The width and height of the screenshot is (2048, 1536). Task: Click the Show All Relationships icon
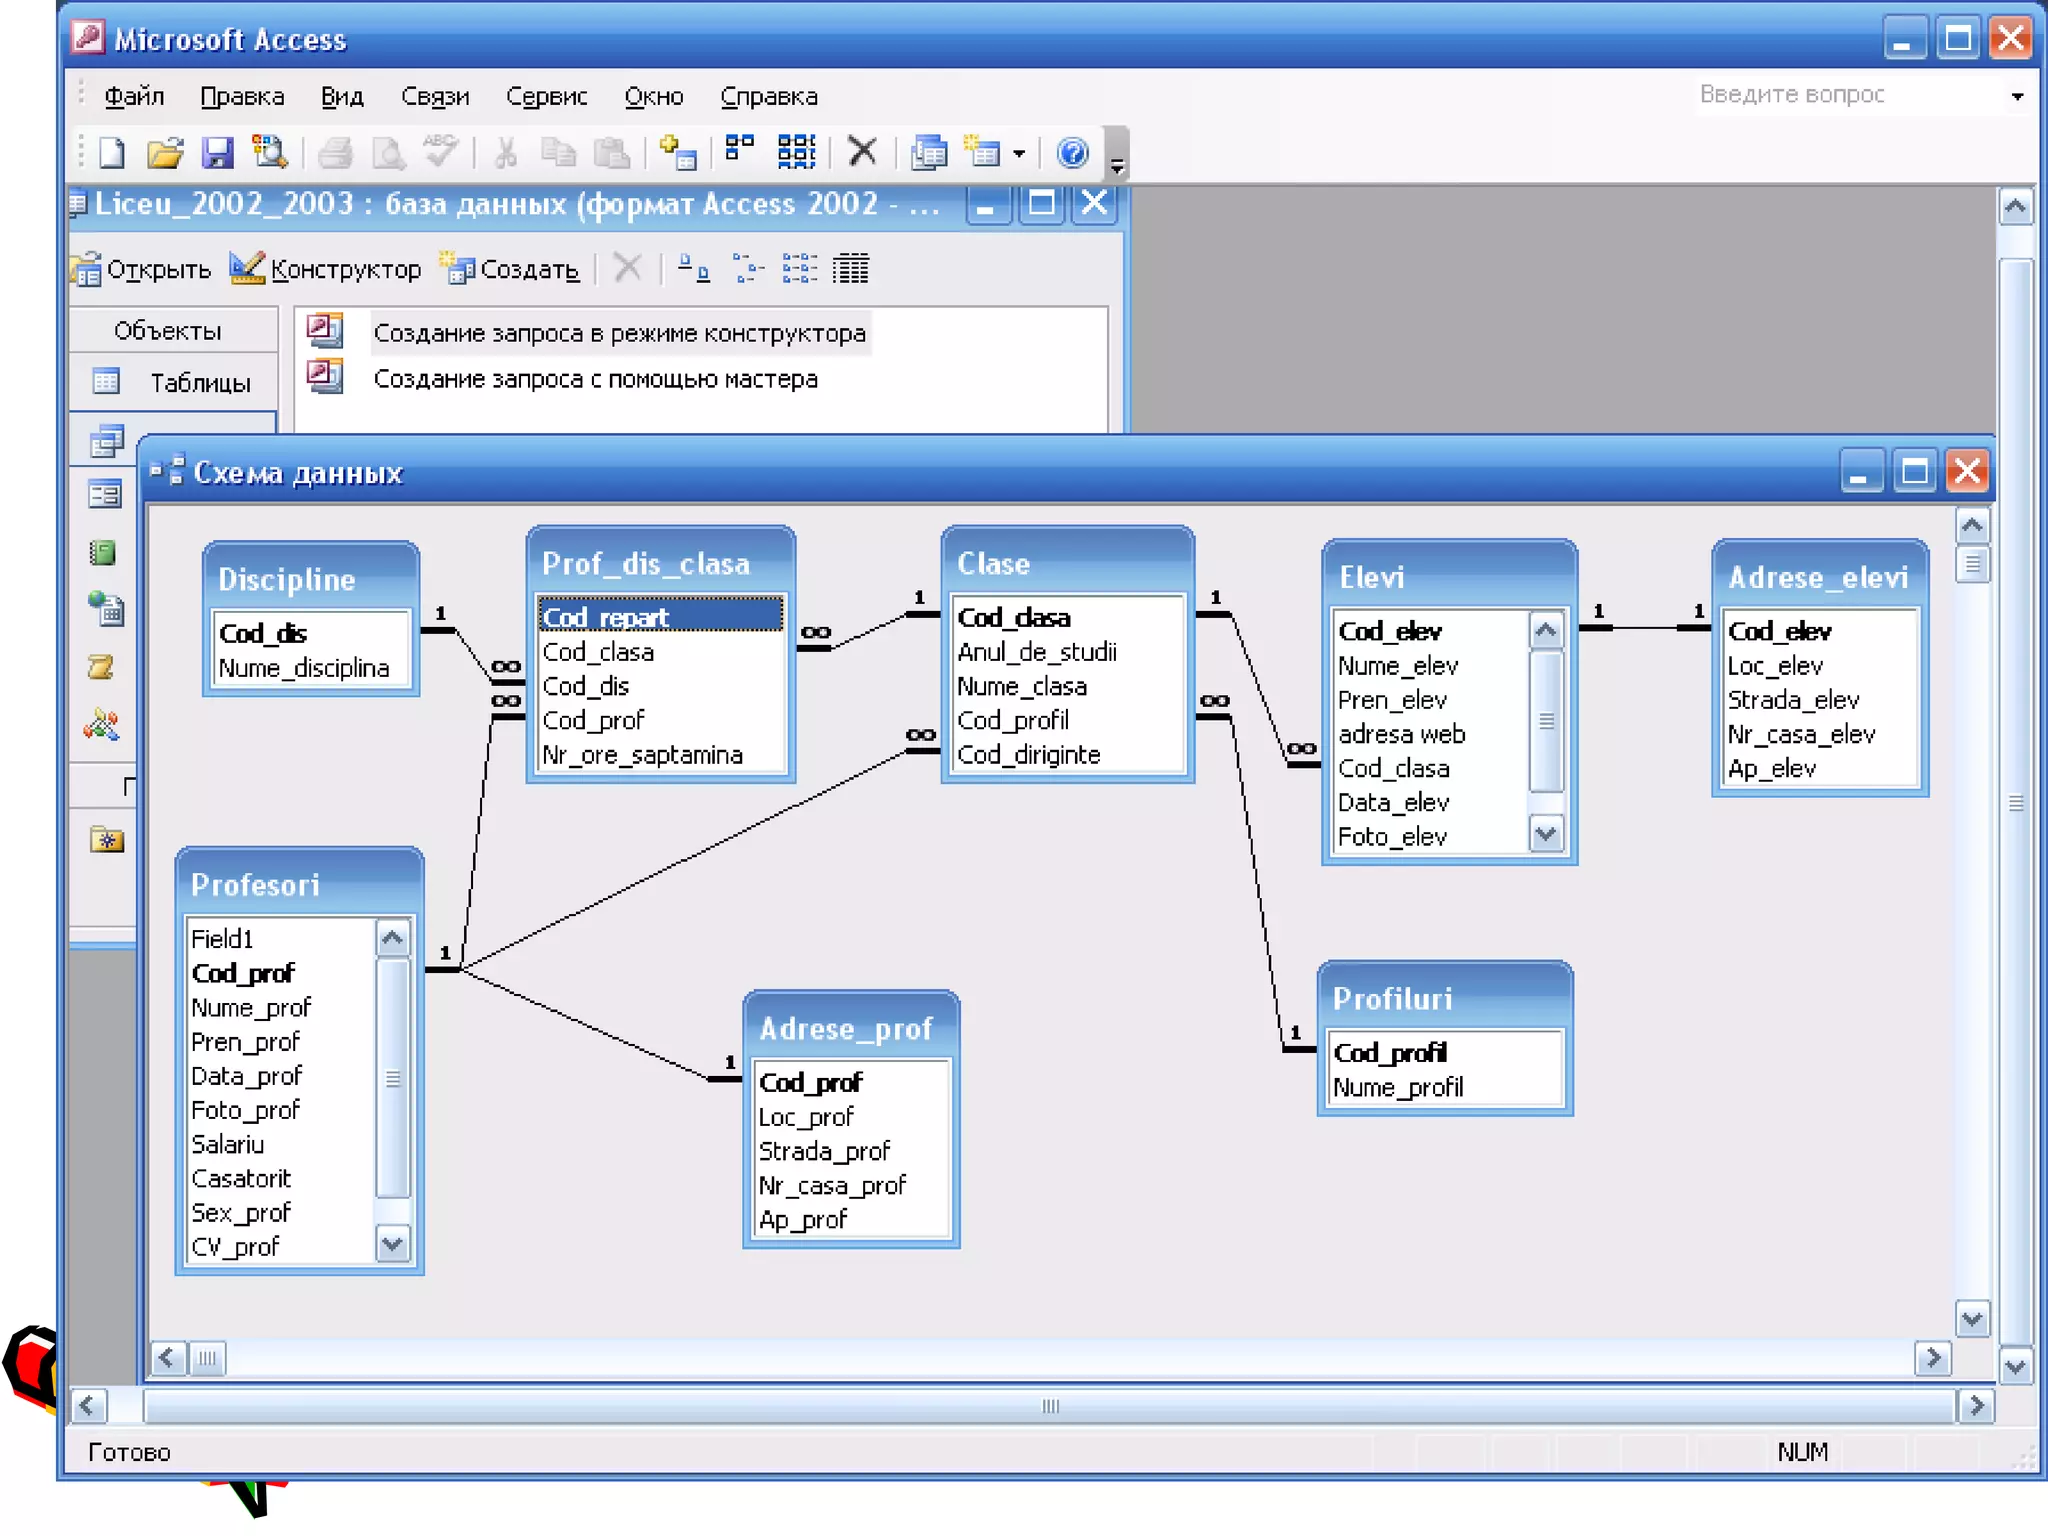pyautogui.click(x=796, y=153)
